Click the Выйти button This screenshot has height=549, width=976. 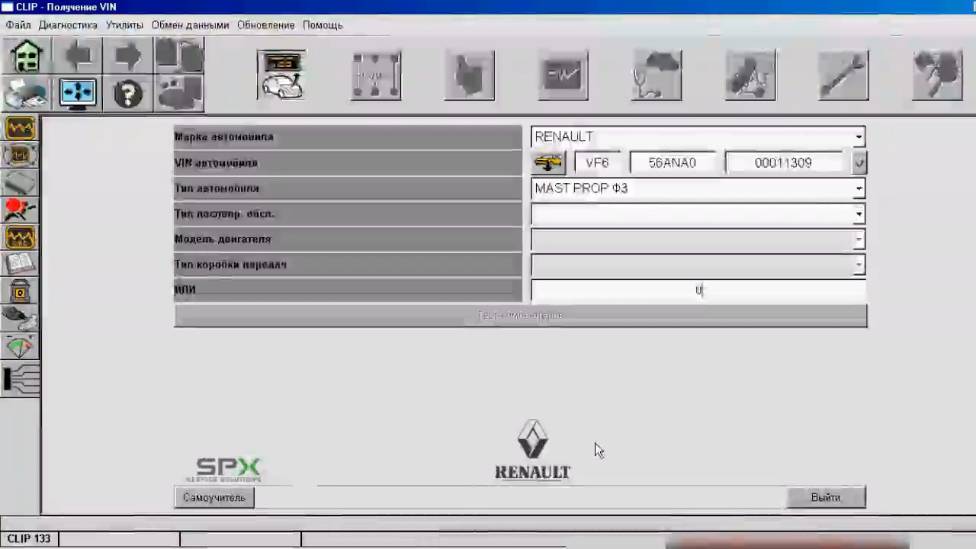tap(825, 497)
